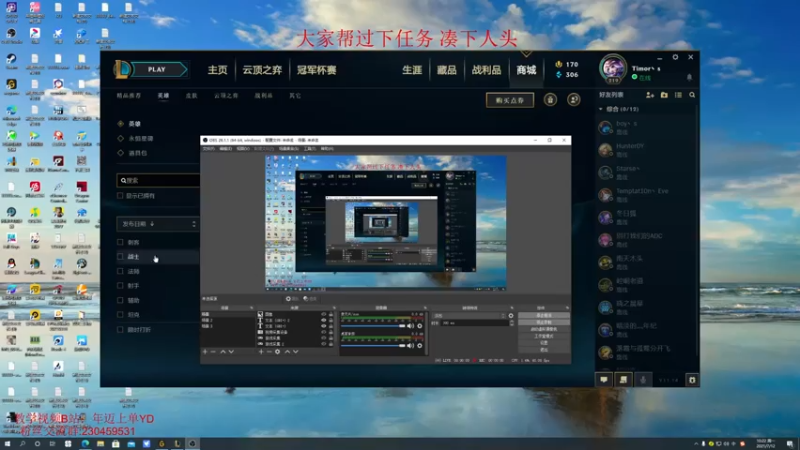Open the Windows Start menu

coord(8,444)
